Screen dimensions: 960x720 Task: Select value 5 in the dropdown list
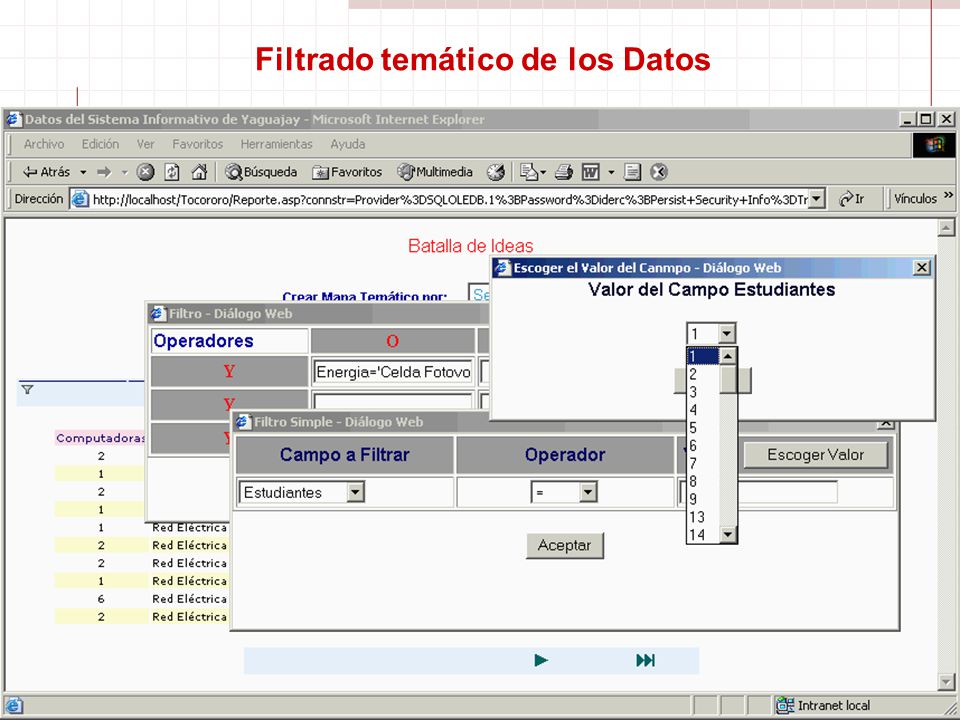[x=702, y=427]
